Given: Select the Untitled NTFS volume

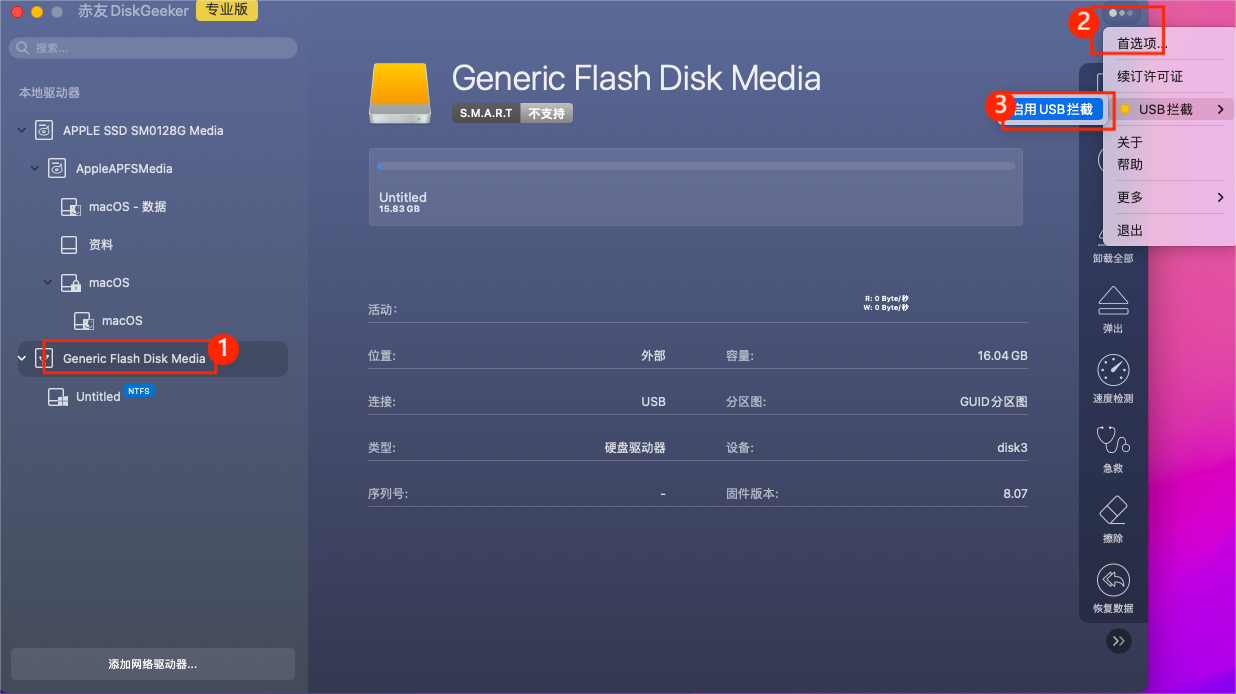Looking at the screenshot, I should click(x=99, y=395).
